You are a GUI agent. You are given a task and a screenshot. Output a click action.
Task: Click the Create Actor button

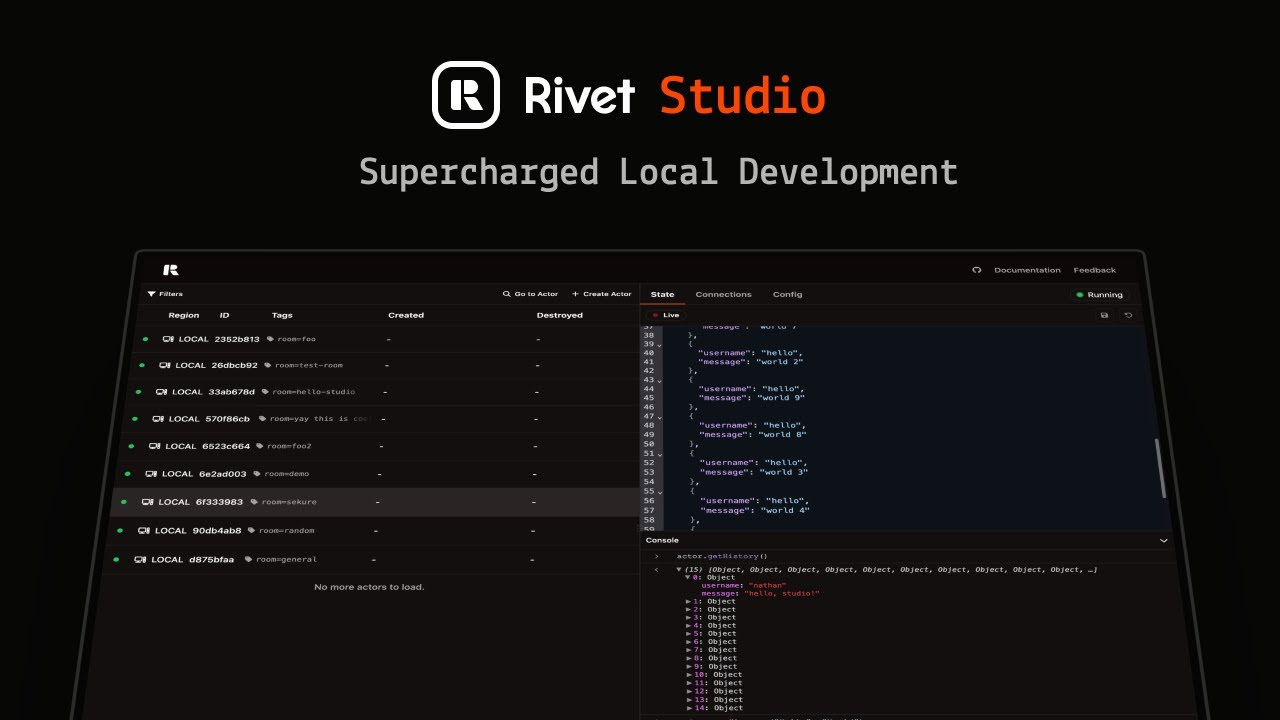pos(601,294)
